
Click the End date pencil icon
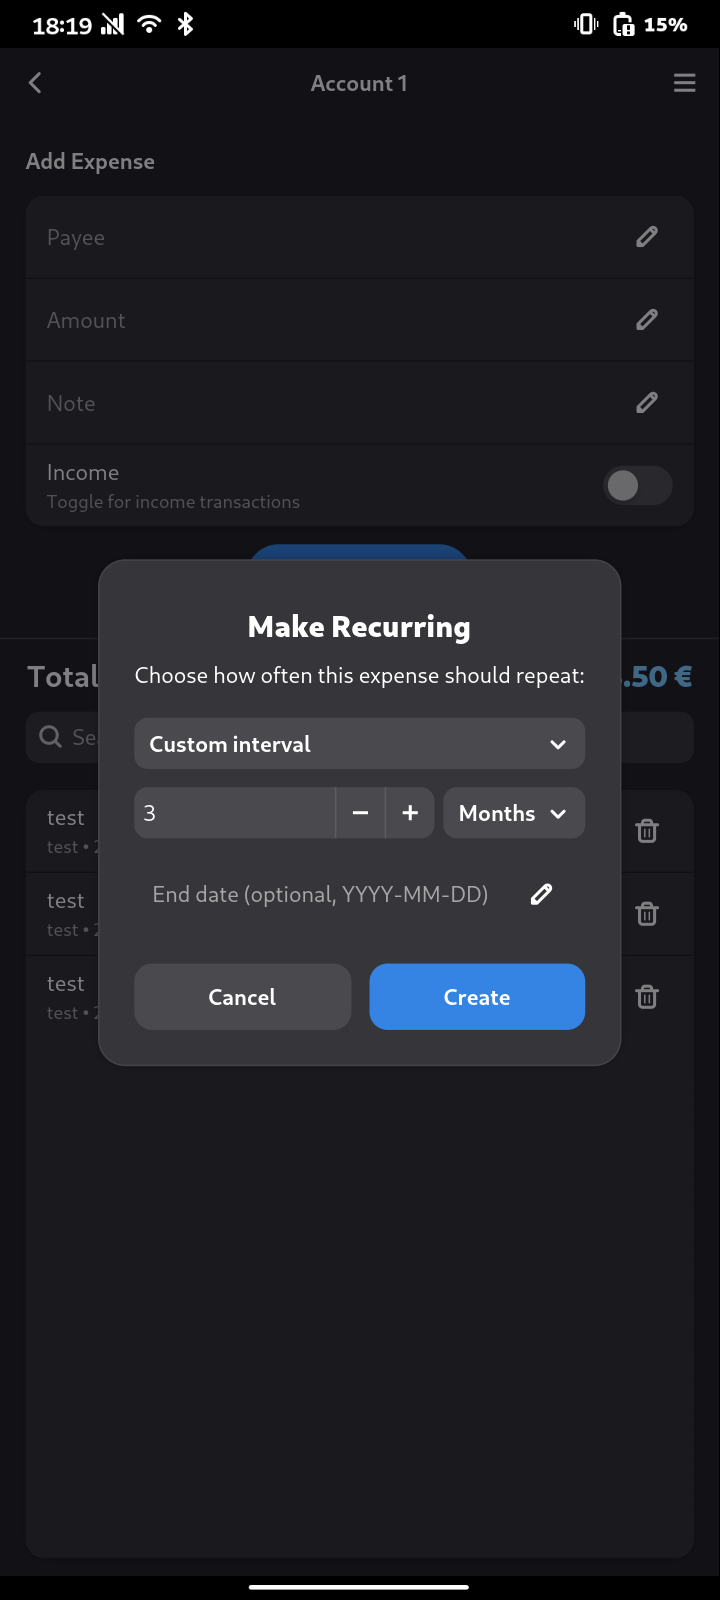coord(541,894)
